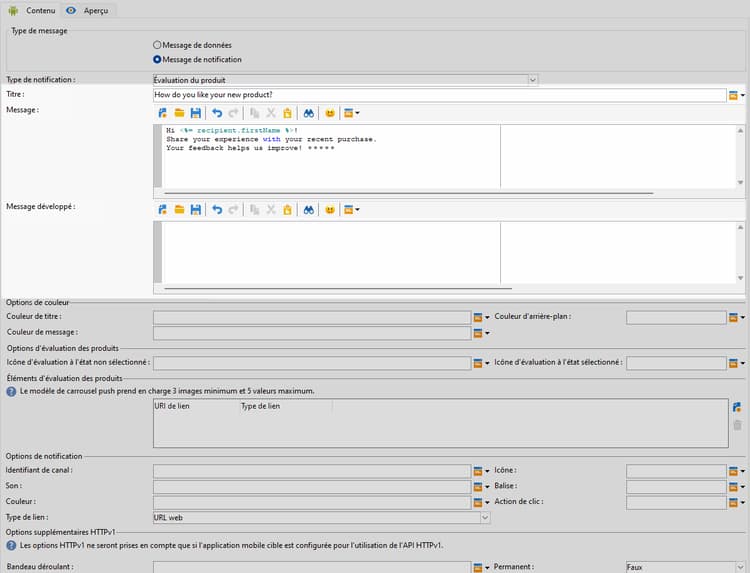Open Message développé personalization field dropdown
Image resolution: width=750 pixels, height=573 pixels.
click(352, 209)
